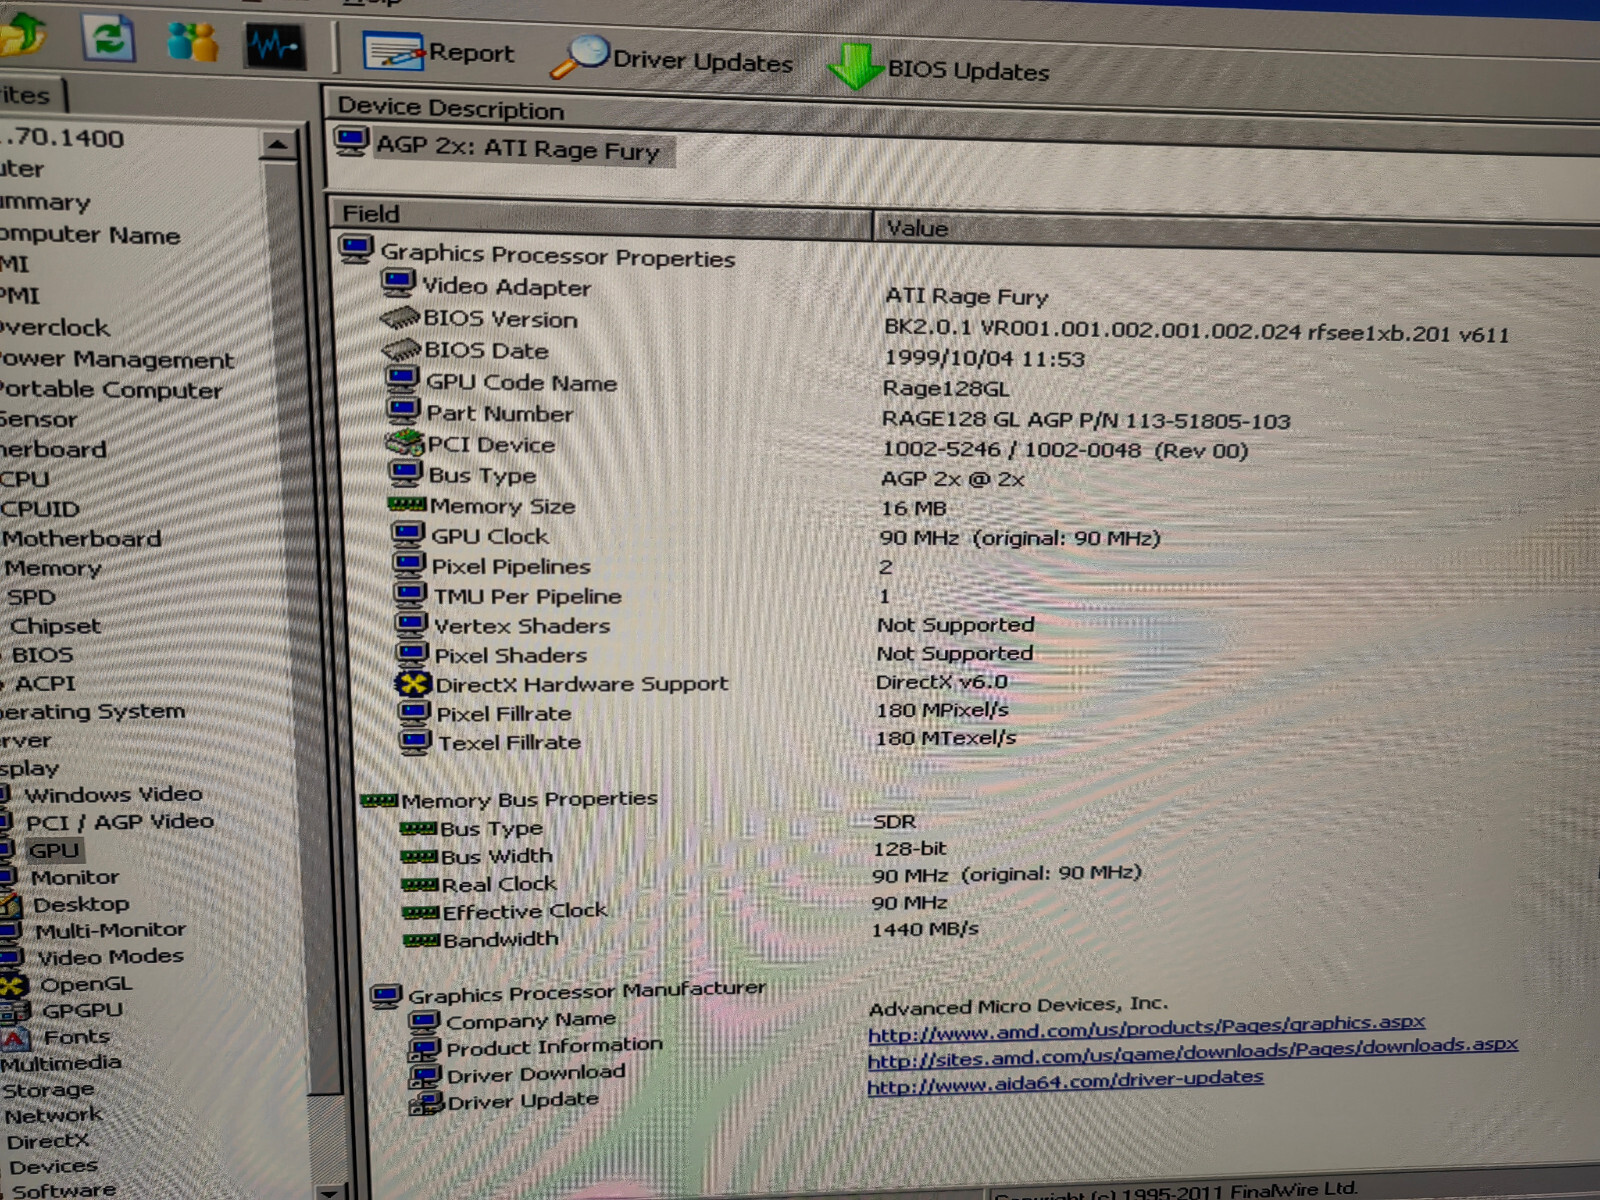Open the Network category in sidebar

click(53, 1115)
